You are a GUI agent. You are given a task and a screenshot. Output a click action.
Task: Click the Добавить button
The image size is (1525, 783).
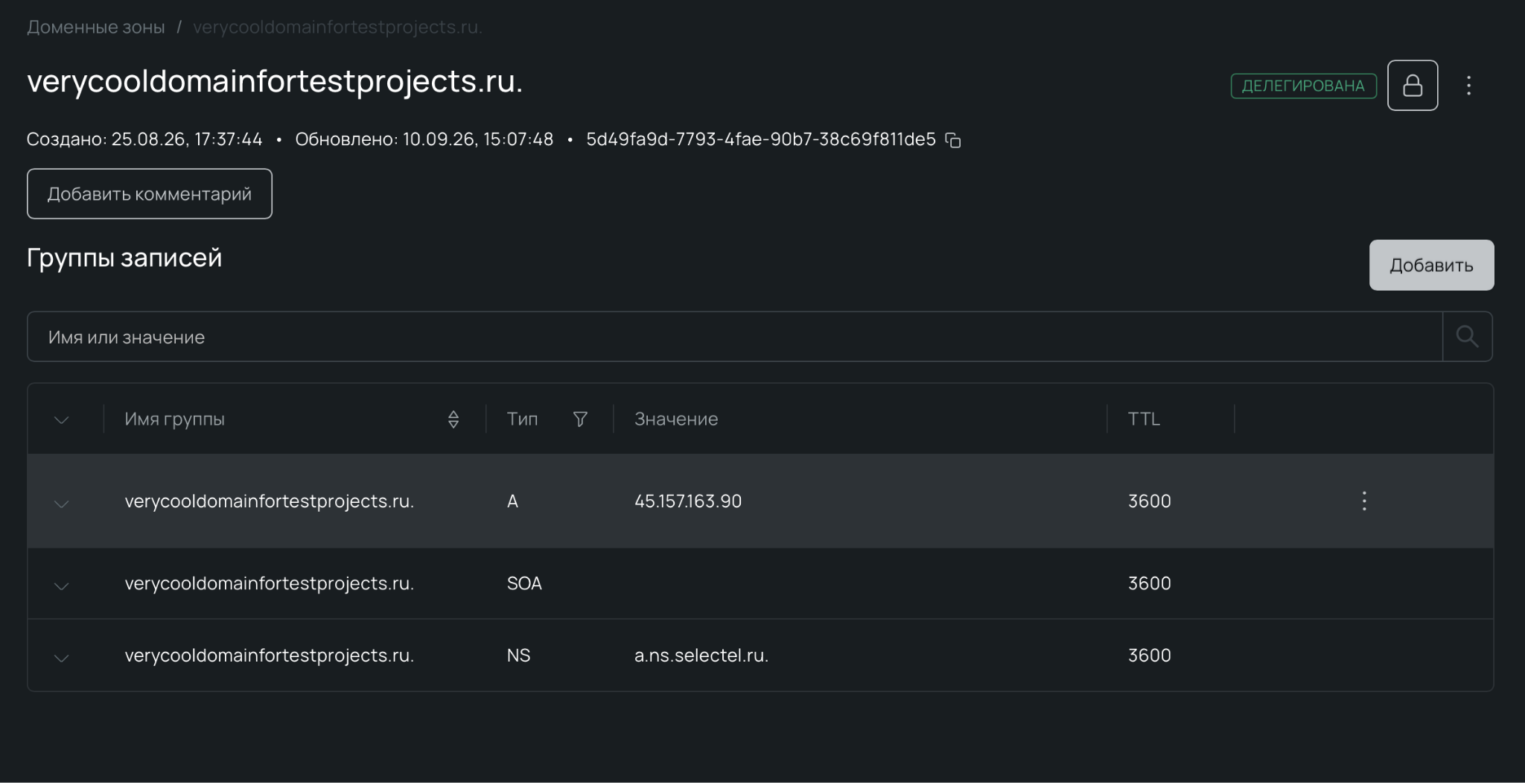[1431, 265]
